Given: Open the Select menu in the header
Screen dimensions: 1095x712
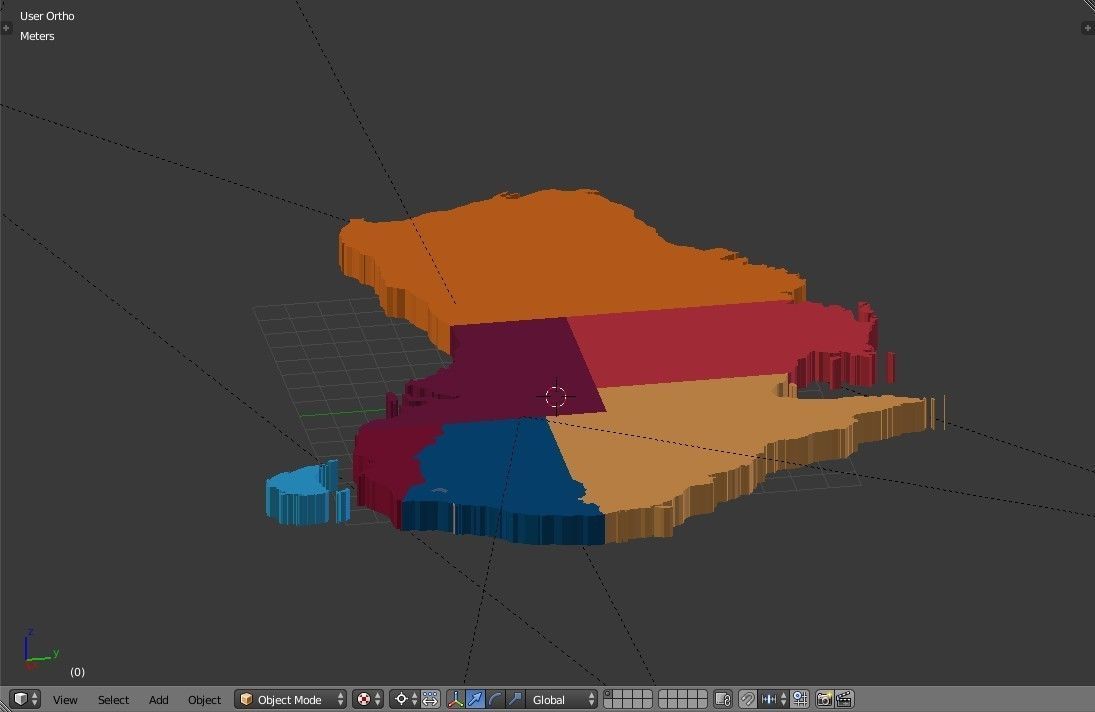Looking at the screenshot, I should tap(113, 699).
